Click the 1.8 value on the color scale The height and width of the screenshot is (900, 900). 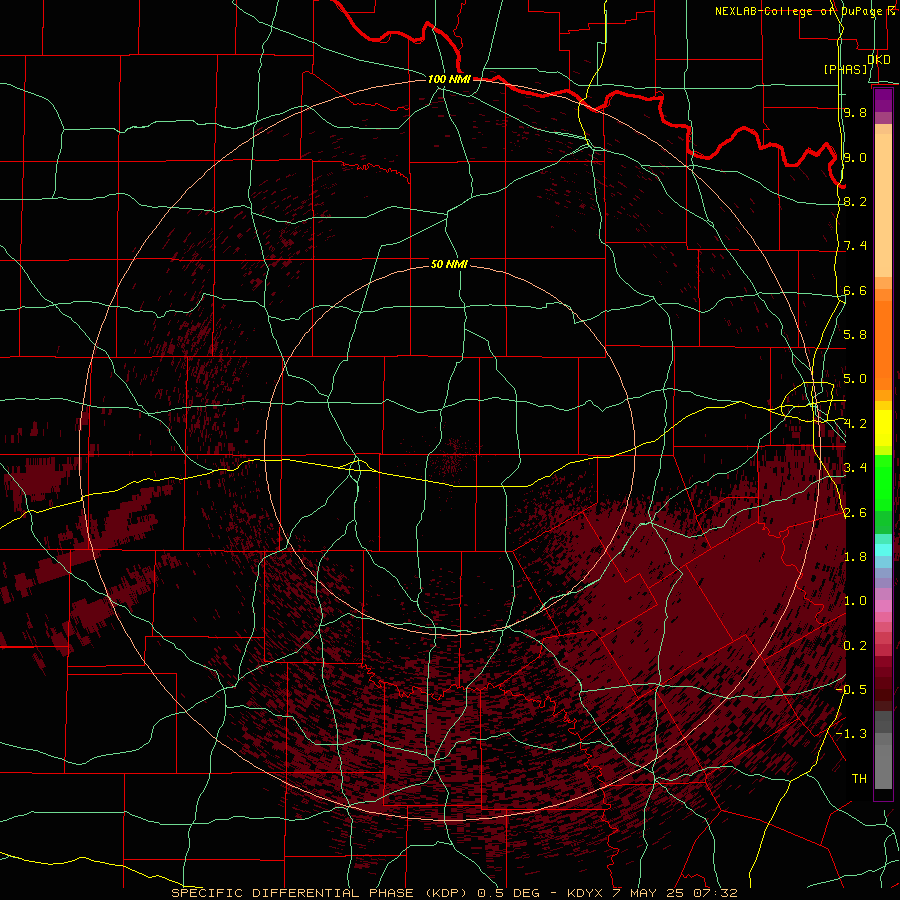click(855, 557)
